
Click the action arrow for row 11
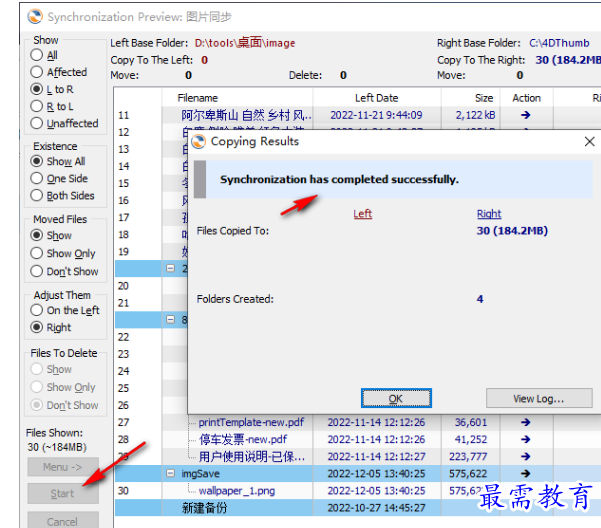526,115
